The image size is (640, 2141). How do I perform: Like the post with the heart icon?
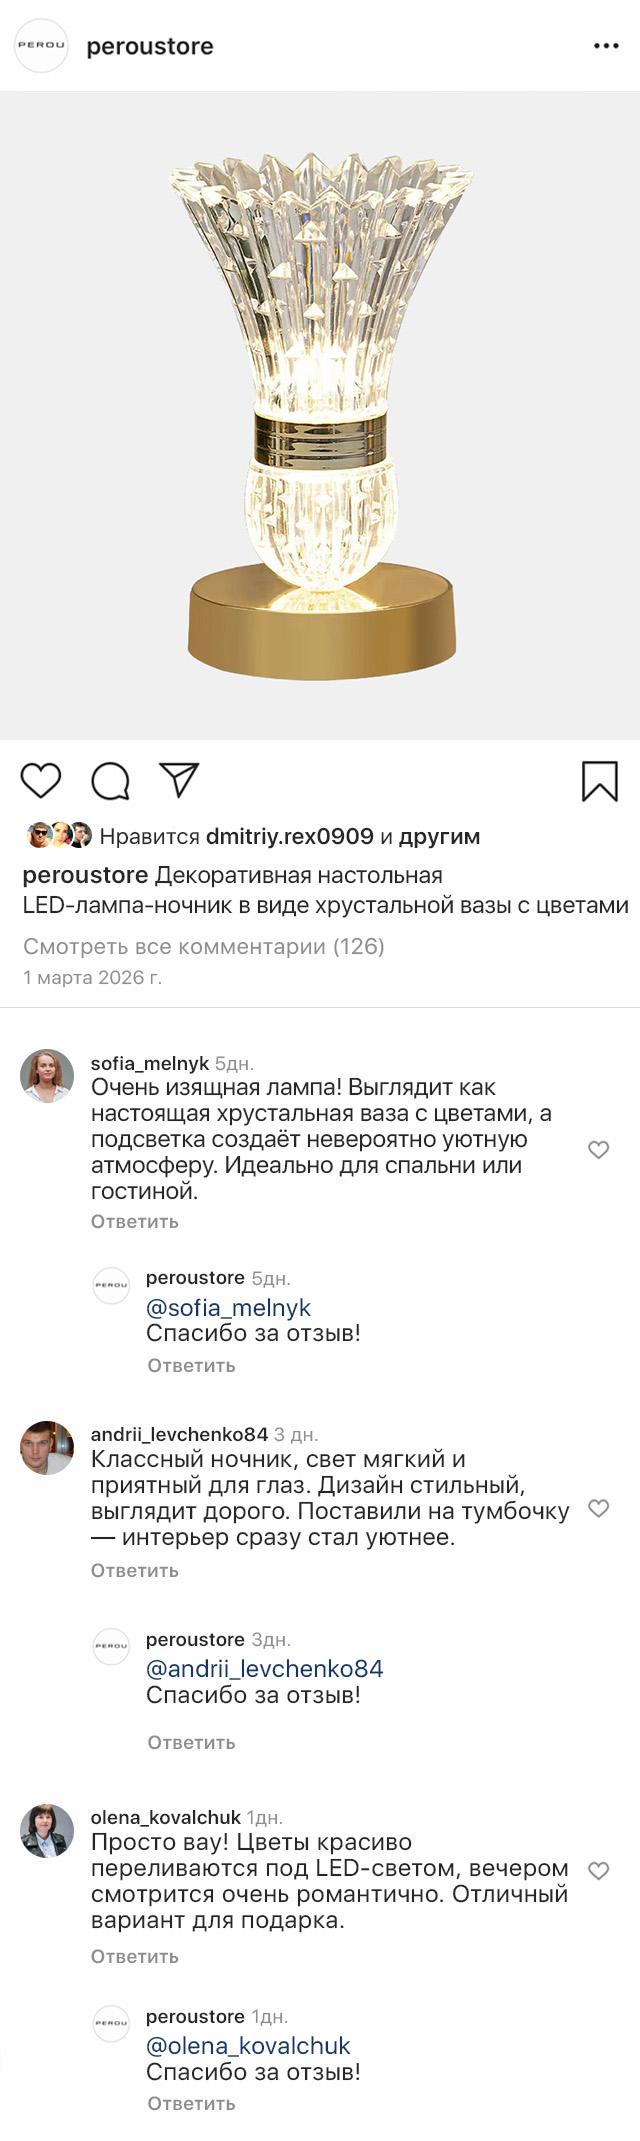point(41,780)
